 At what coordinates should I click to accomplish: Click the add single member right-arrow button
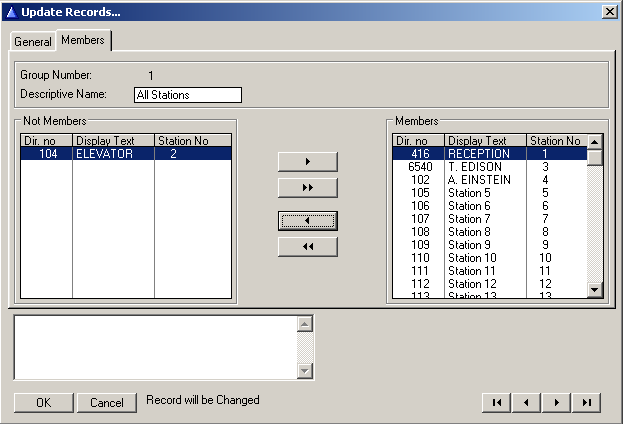pos(307,162)
